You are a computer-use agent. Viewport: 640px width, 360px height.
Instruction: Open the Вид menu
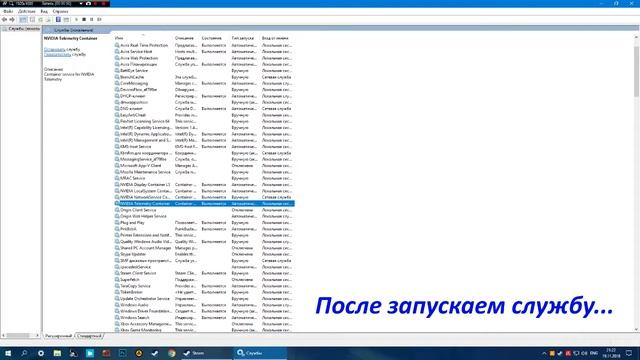[x=44, y=11]
